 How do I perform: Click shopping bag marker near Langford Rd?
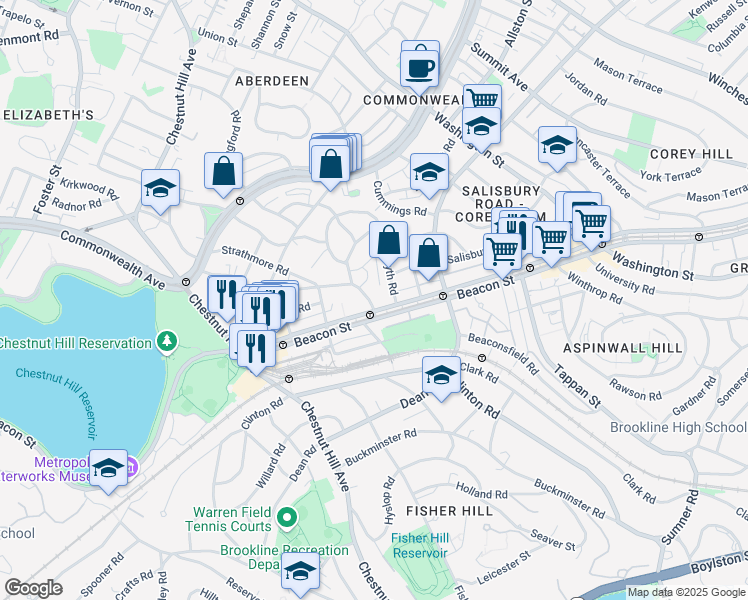tap(223, 173)
